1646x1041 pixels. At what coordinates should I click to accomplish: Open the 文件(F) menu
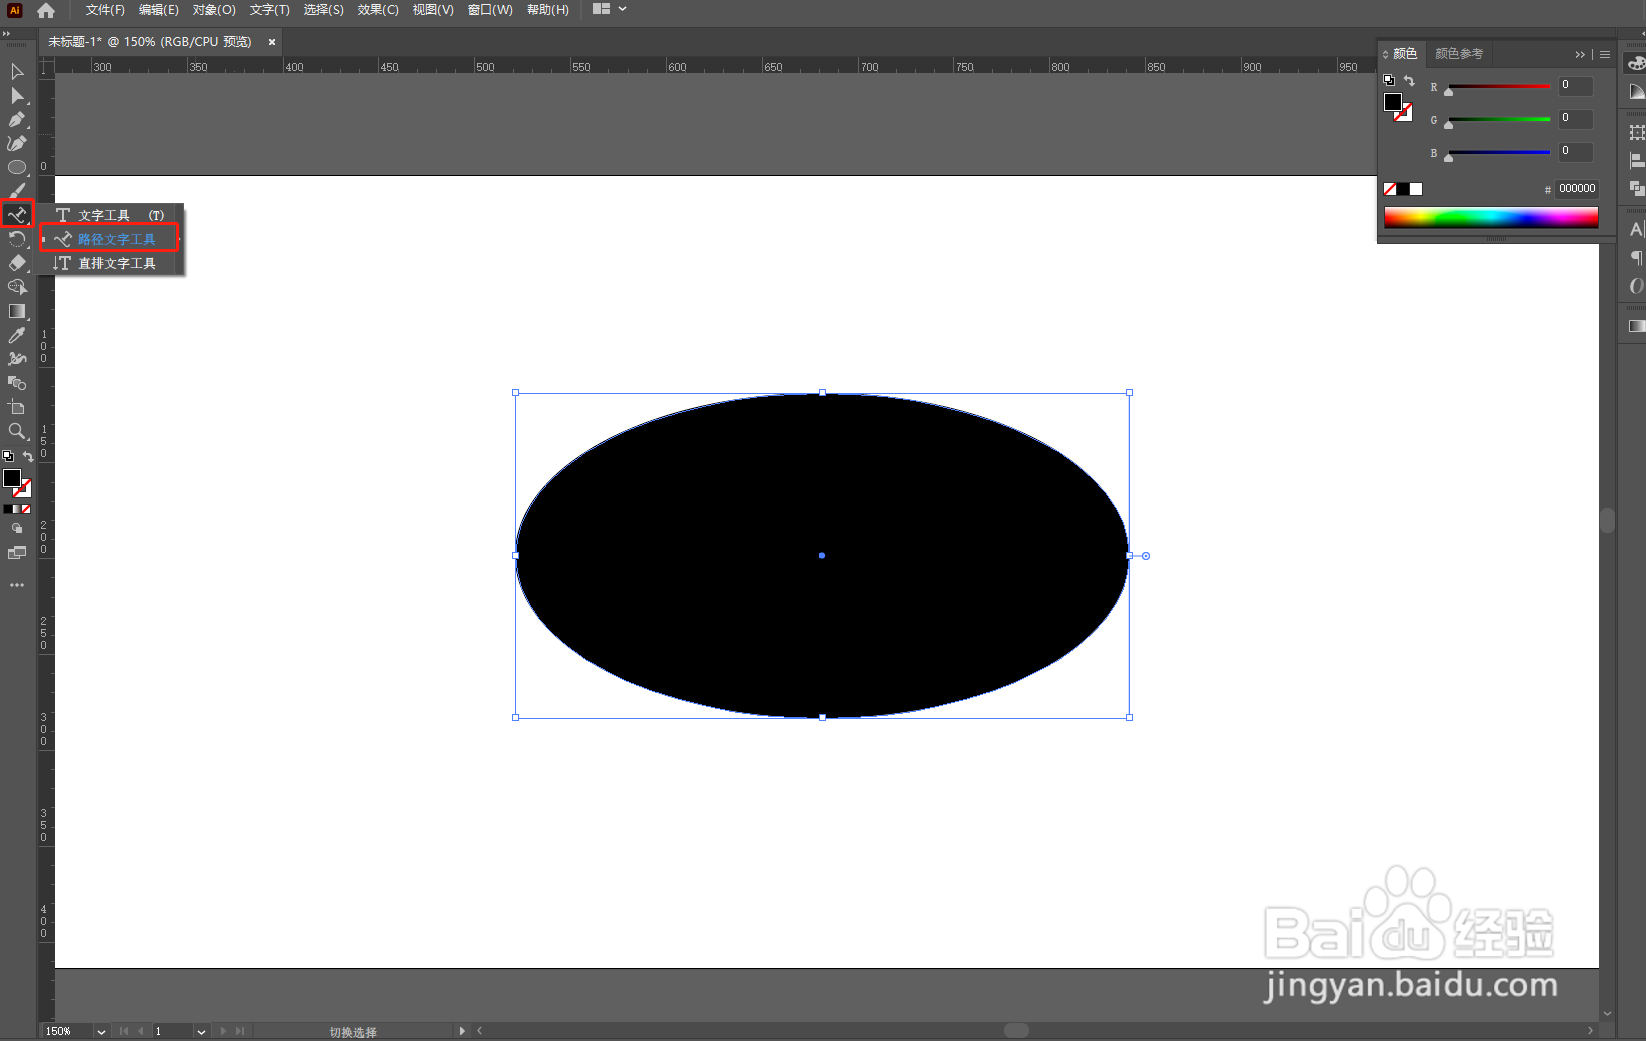[x=105, y=10]
